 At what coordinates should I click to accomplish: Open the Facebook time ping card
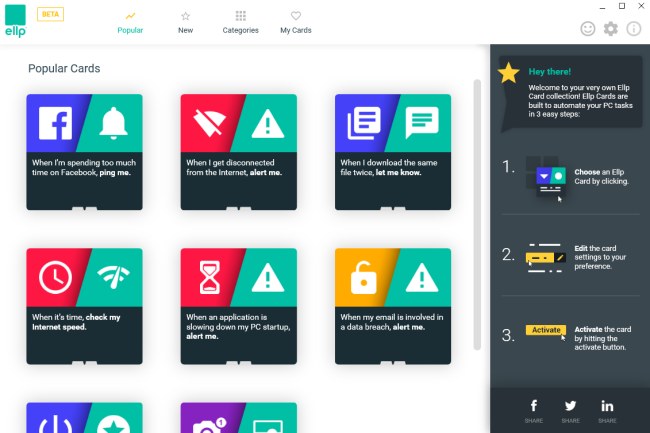85,152
